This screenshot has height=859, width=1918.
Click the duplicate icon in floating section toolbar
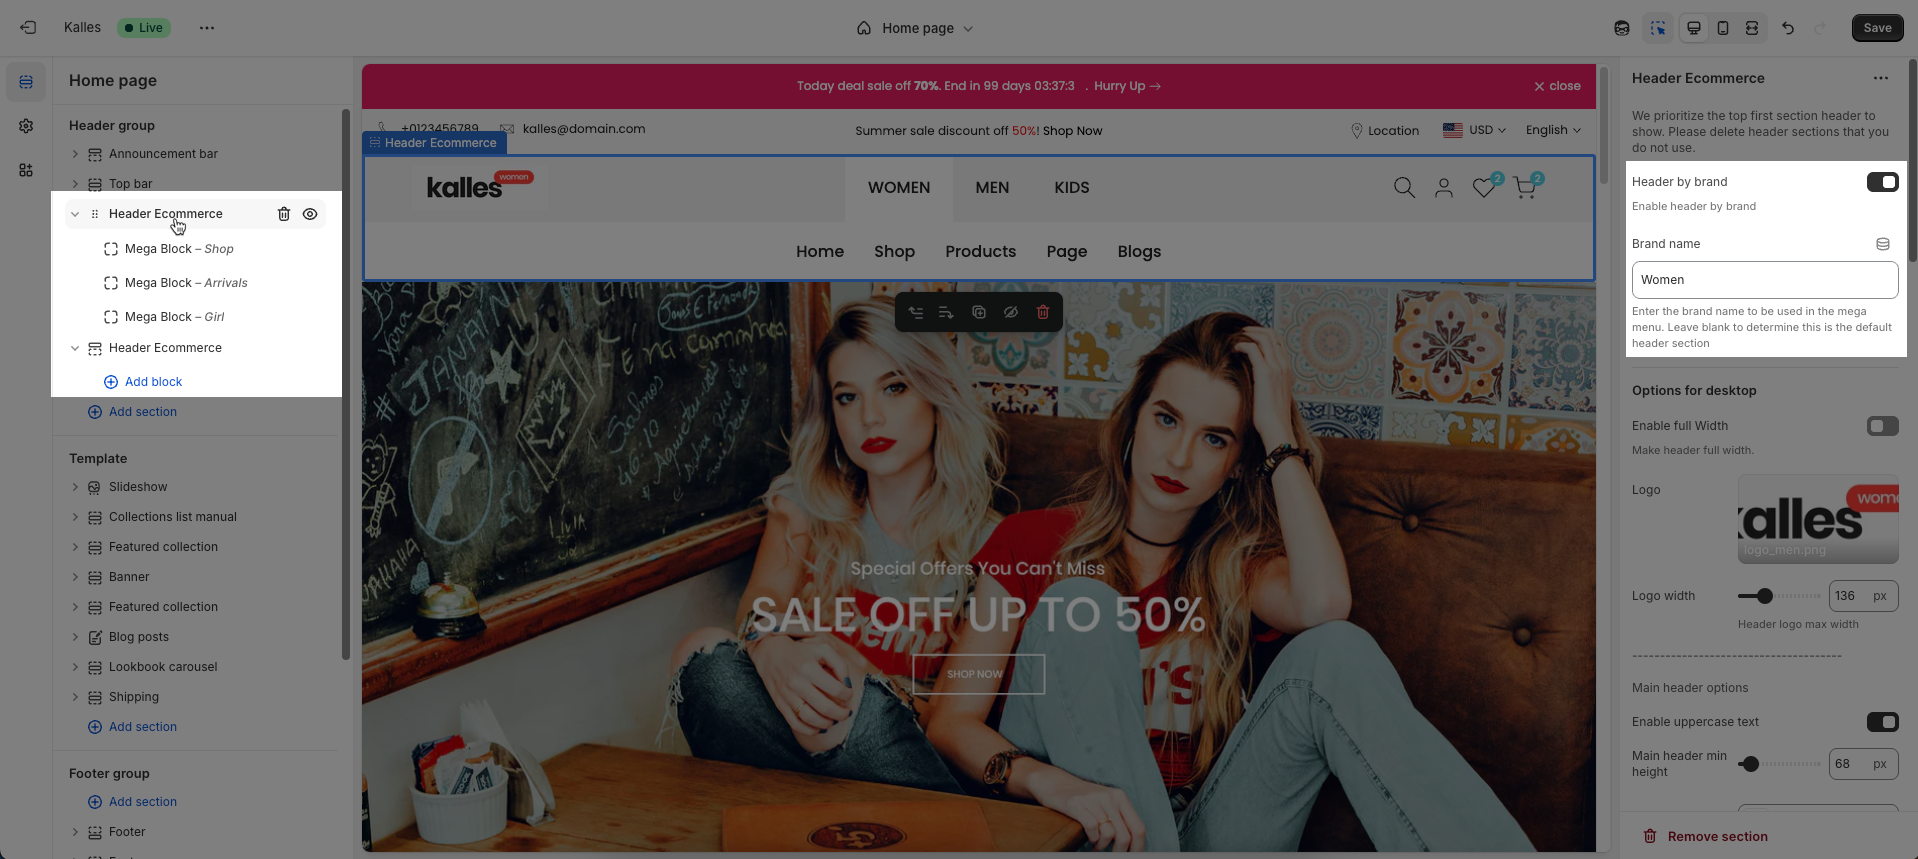click(x=979, y=312)
